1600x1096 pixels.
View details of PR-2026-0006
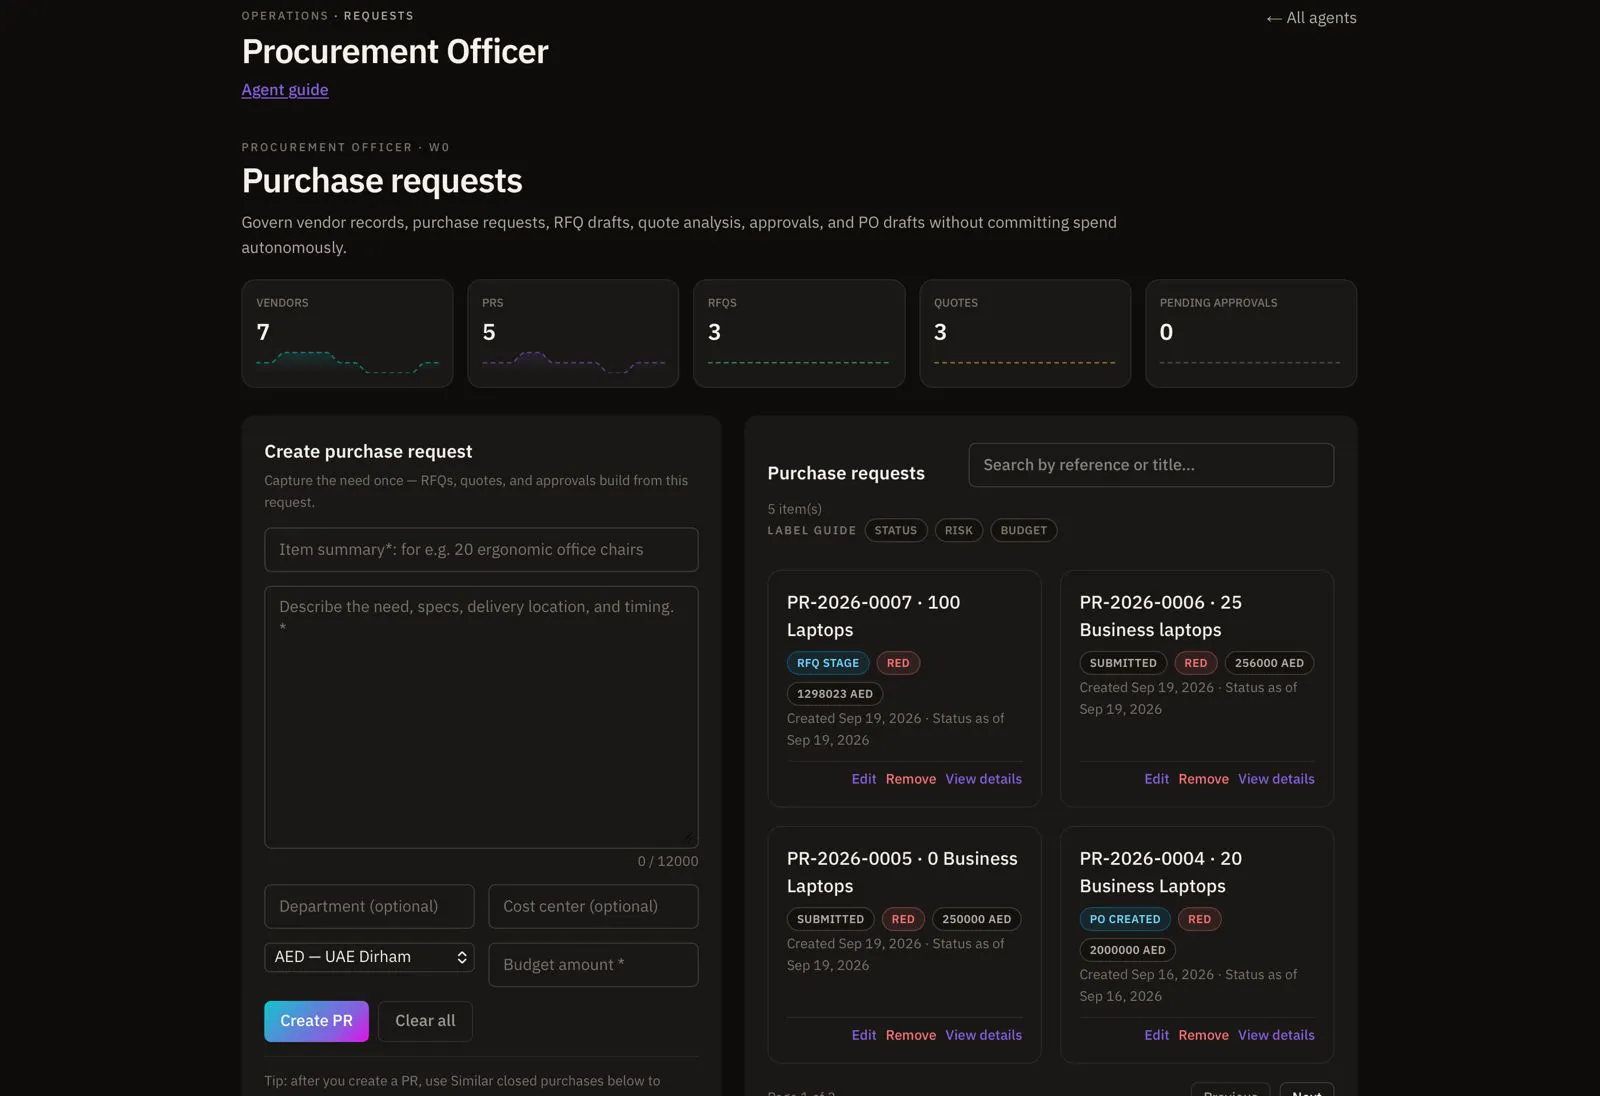click(x=1276, y=779)
